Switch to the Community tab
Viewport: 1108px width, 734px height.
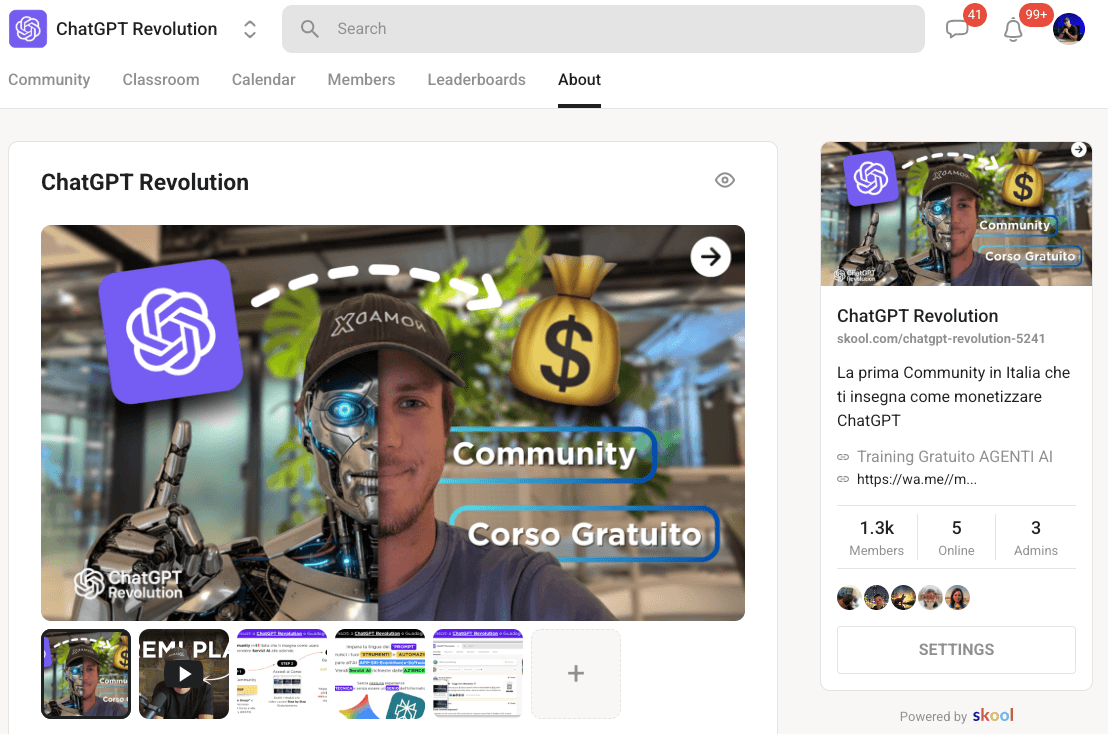[x=49, y=80]
